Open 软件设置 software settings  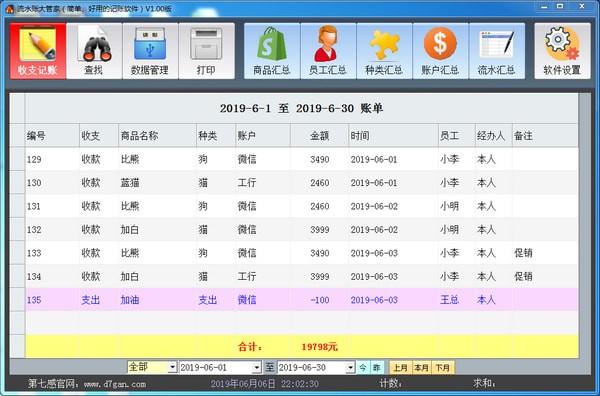[x=562, y=51]
